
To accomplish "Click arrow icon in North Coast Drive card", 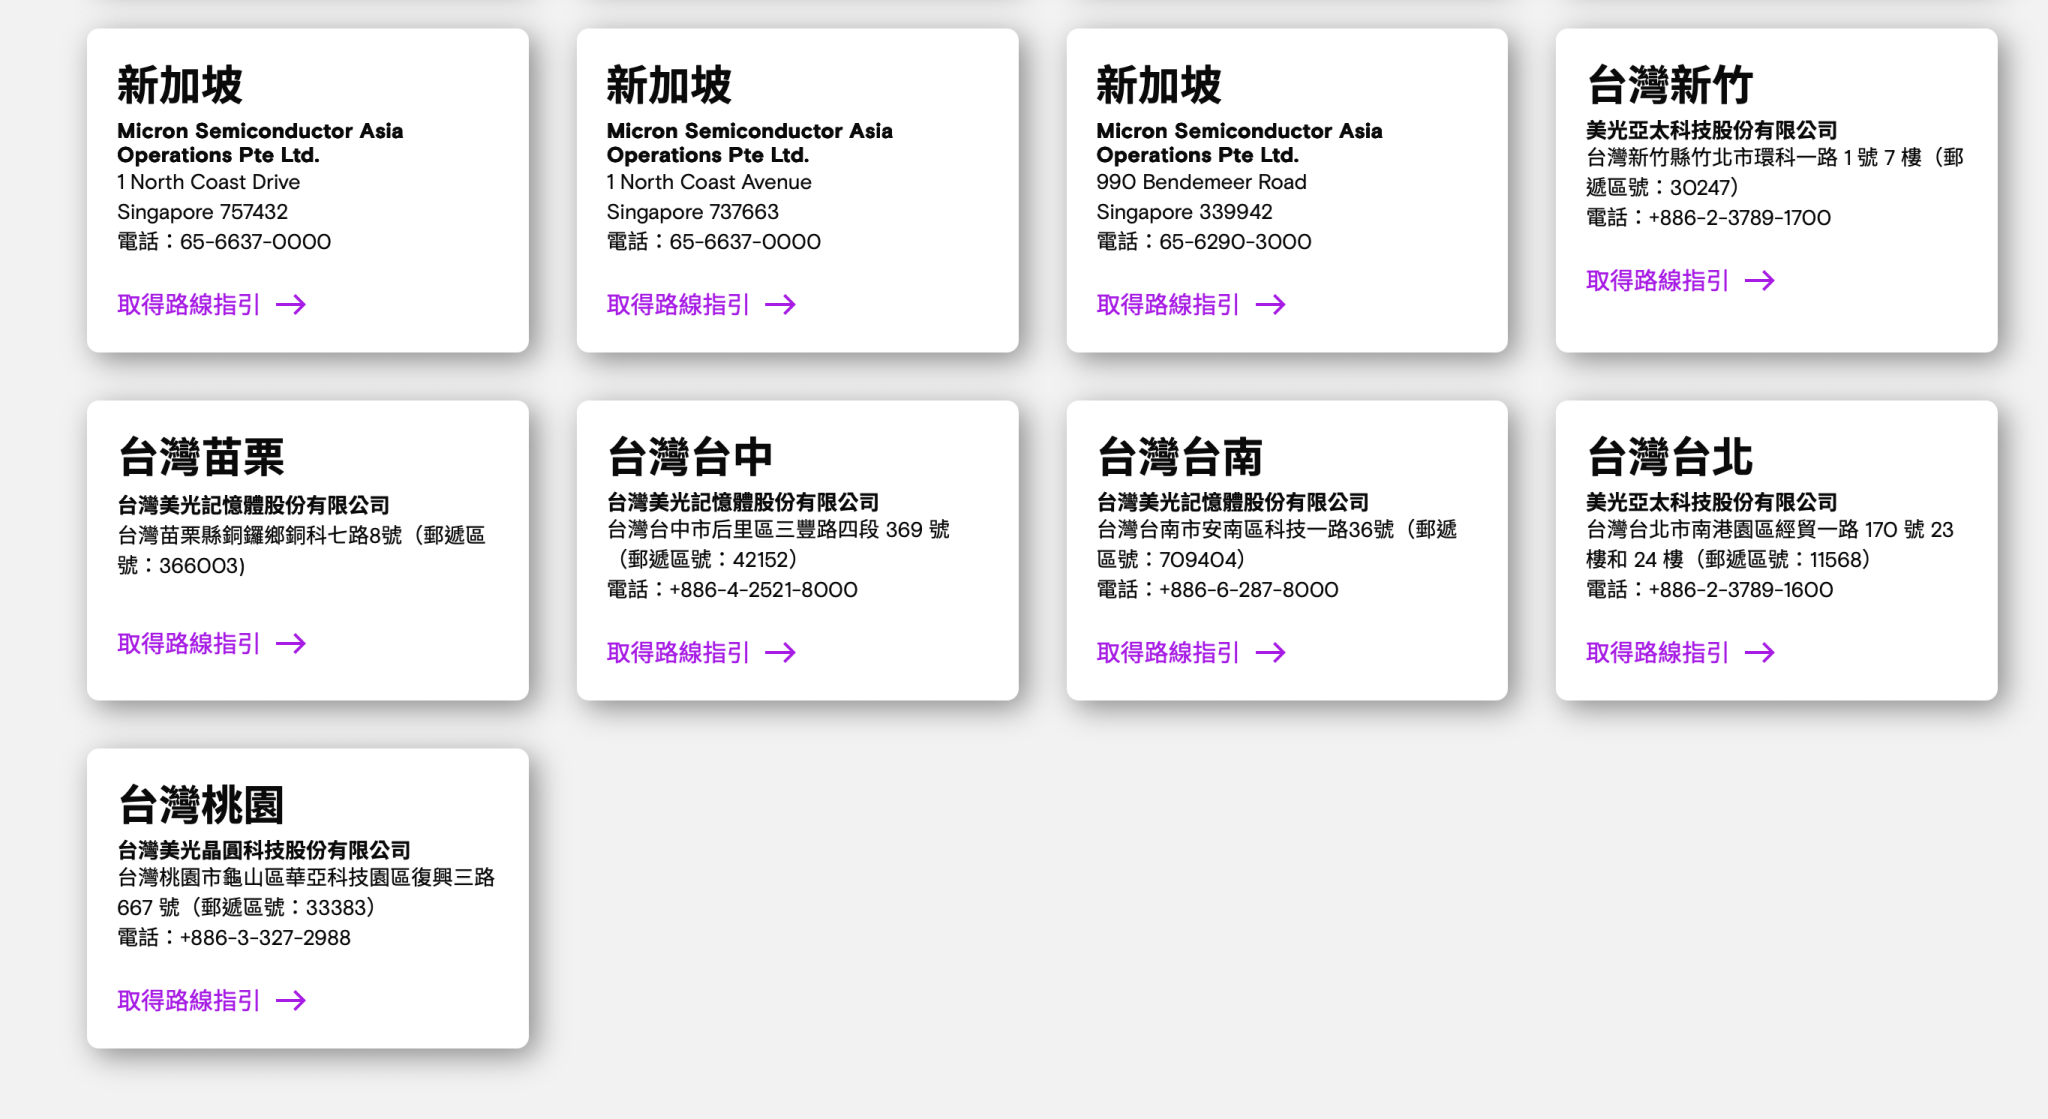I will coord(291,304).
